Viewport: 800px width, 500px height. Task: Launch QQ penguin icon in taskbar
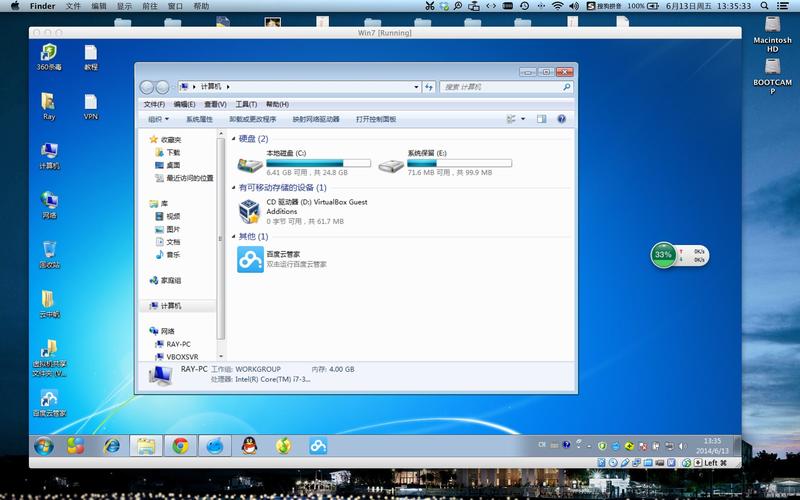[x=249, y=446]
